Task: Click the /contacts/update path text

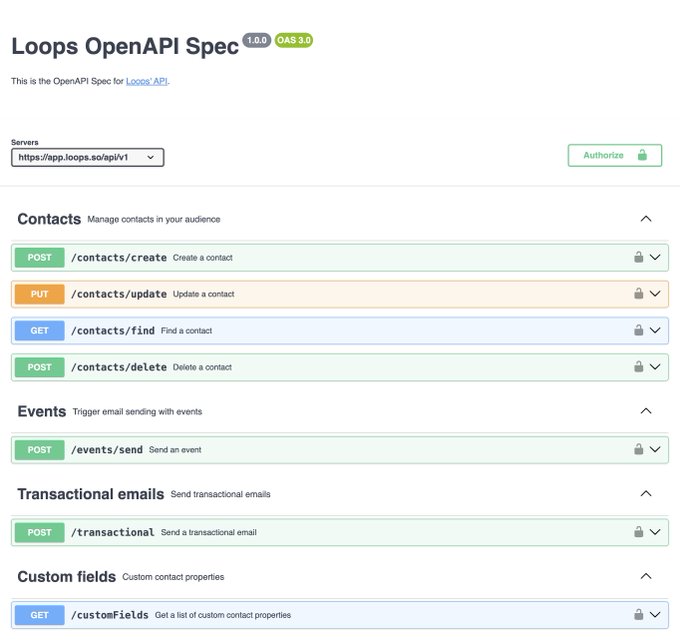Action: pyautogui.click(x=119, y=294)
